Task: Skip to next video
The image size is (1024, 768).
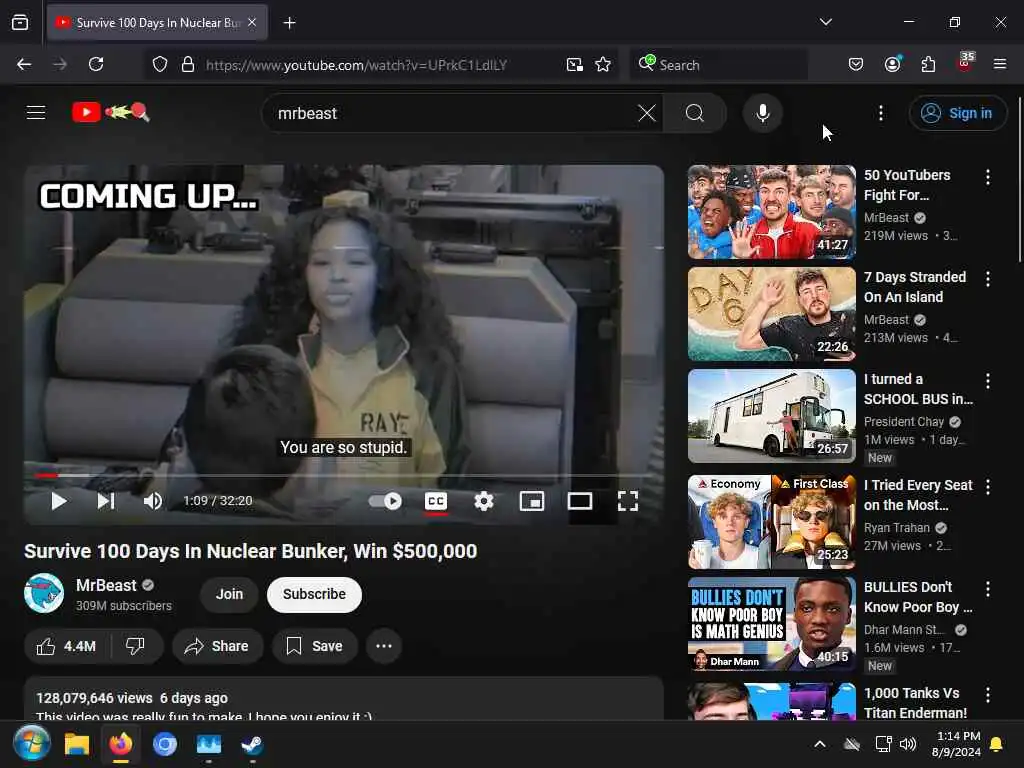Action: [106, 501]
